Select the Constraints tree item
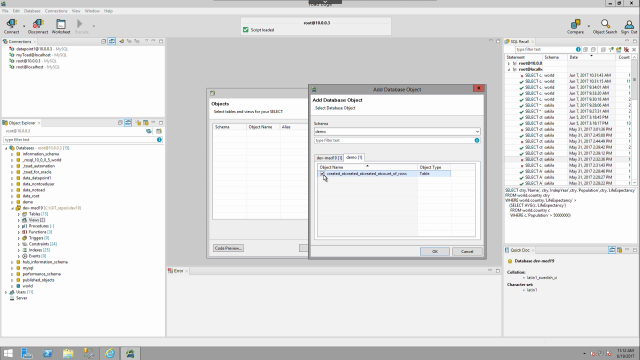This screenshot has height=360, width=640. (40, 244)
